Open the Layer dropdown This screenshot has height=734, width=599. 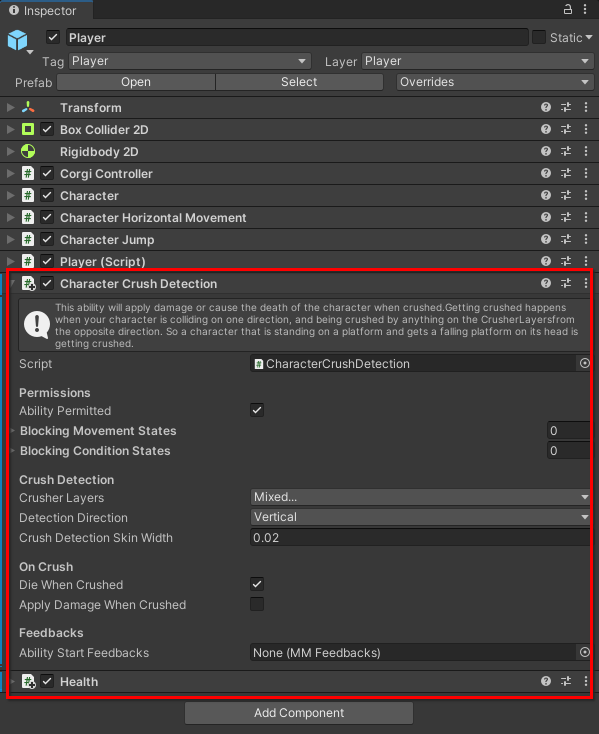pyautogui.click(x=477, y=61)
